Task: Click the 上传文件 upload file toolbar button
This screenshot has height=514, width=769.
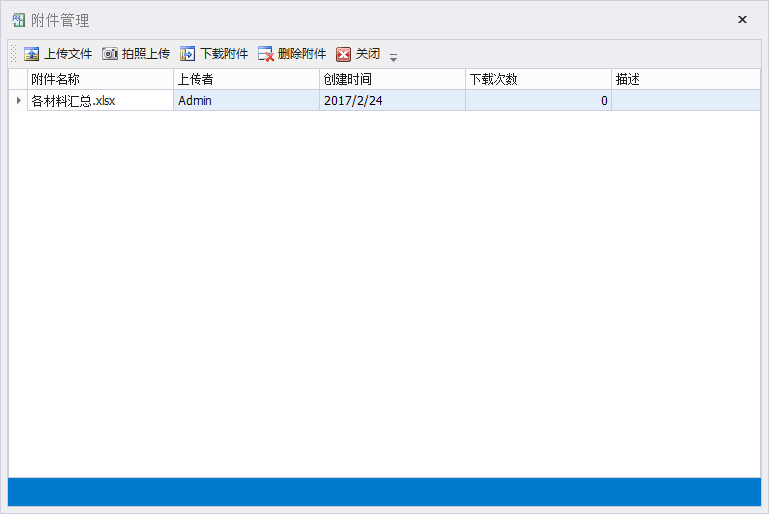Action: [x=58, y=54]
